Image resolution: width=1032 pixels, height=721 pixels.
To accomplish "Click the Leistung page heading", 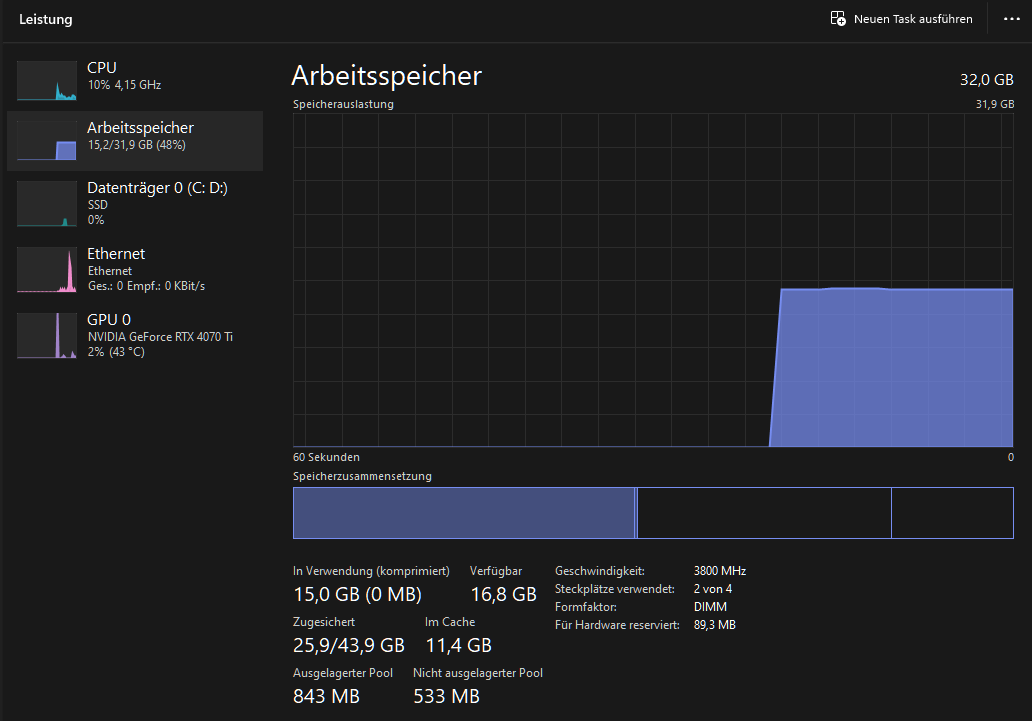I will pyautogui.click(x=45, y=19).
